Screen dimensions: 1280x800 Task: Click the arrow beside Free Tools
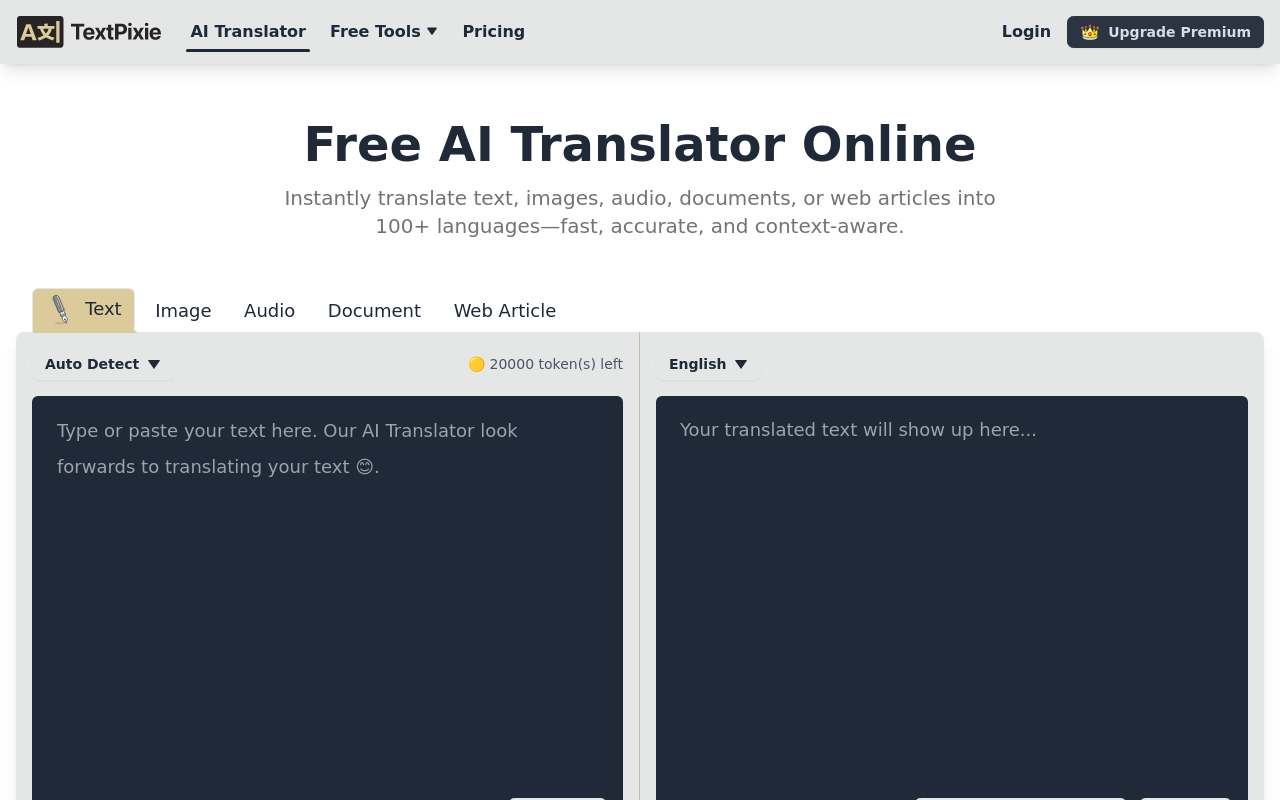[432, 31]
